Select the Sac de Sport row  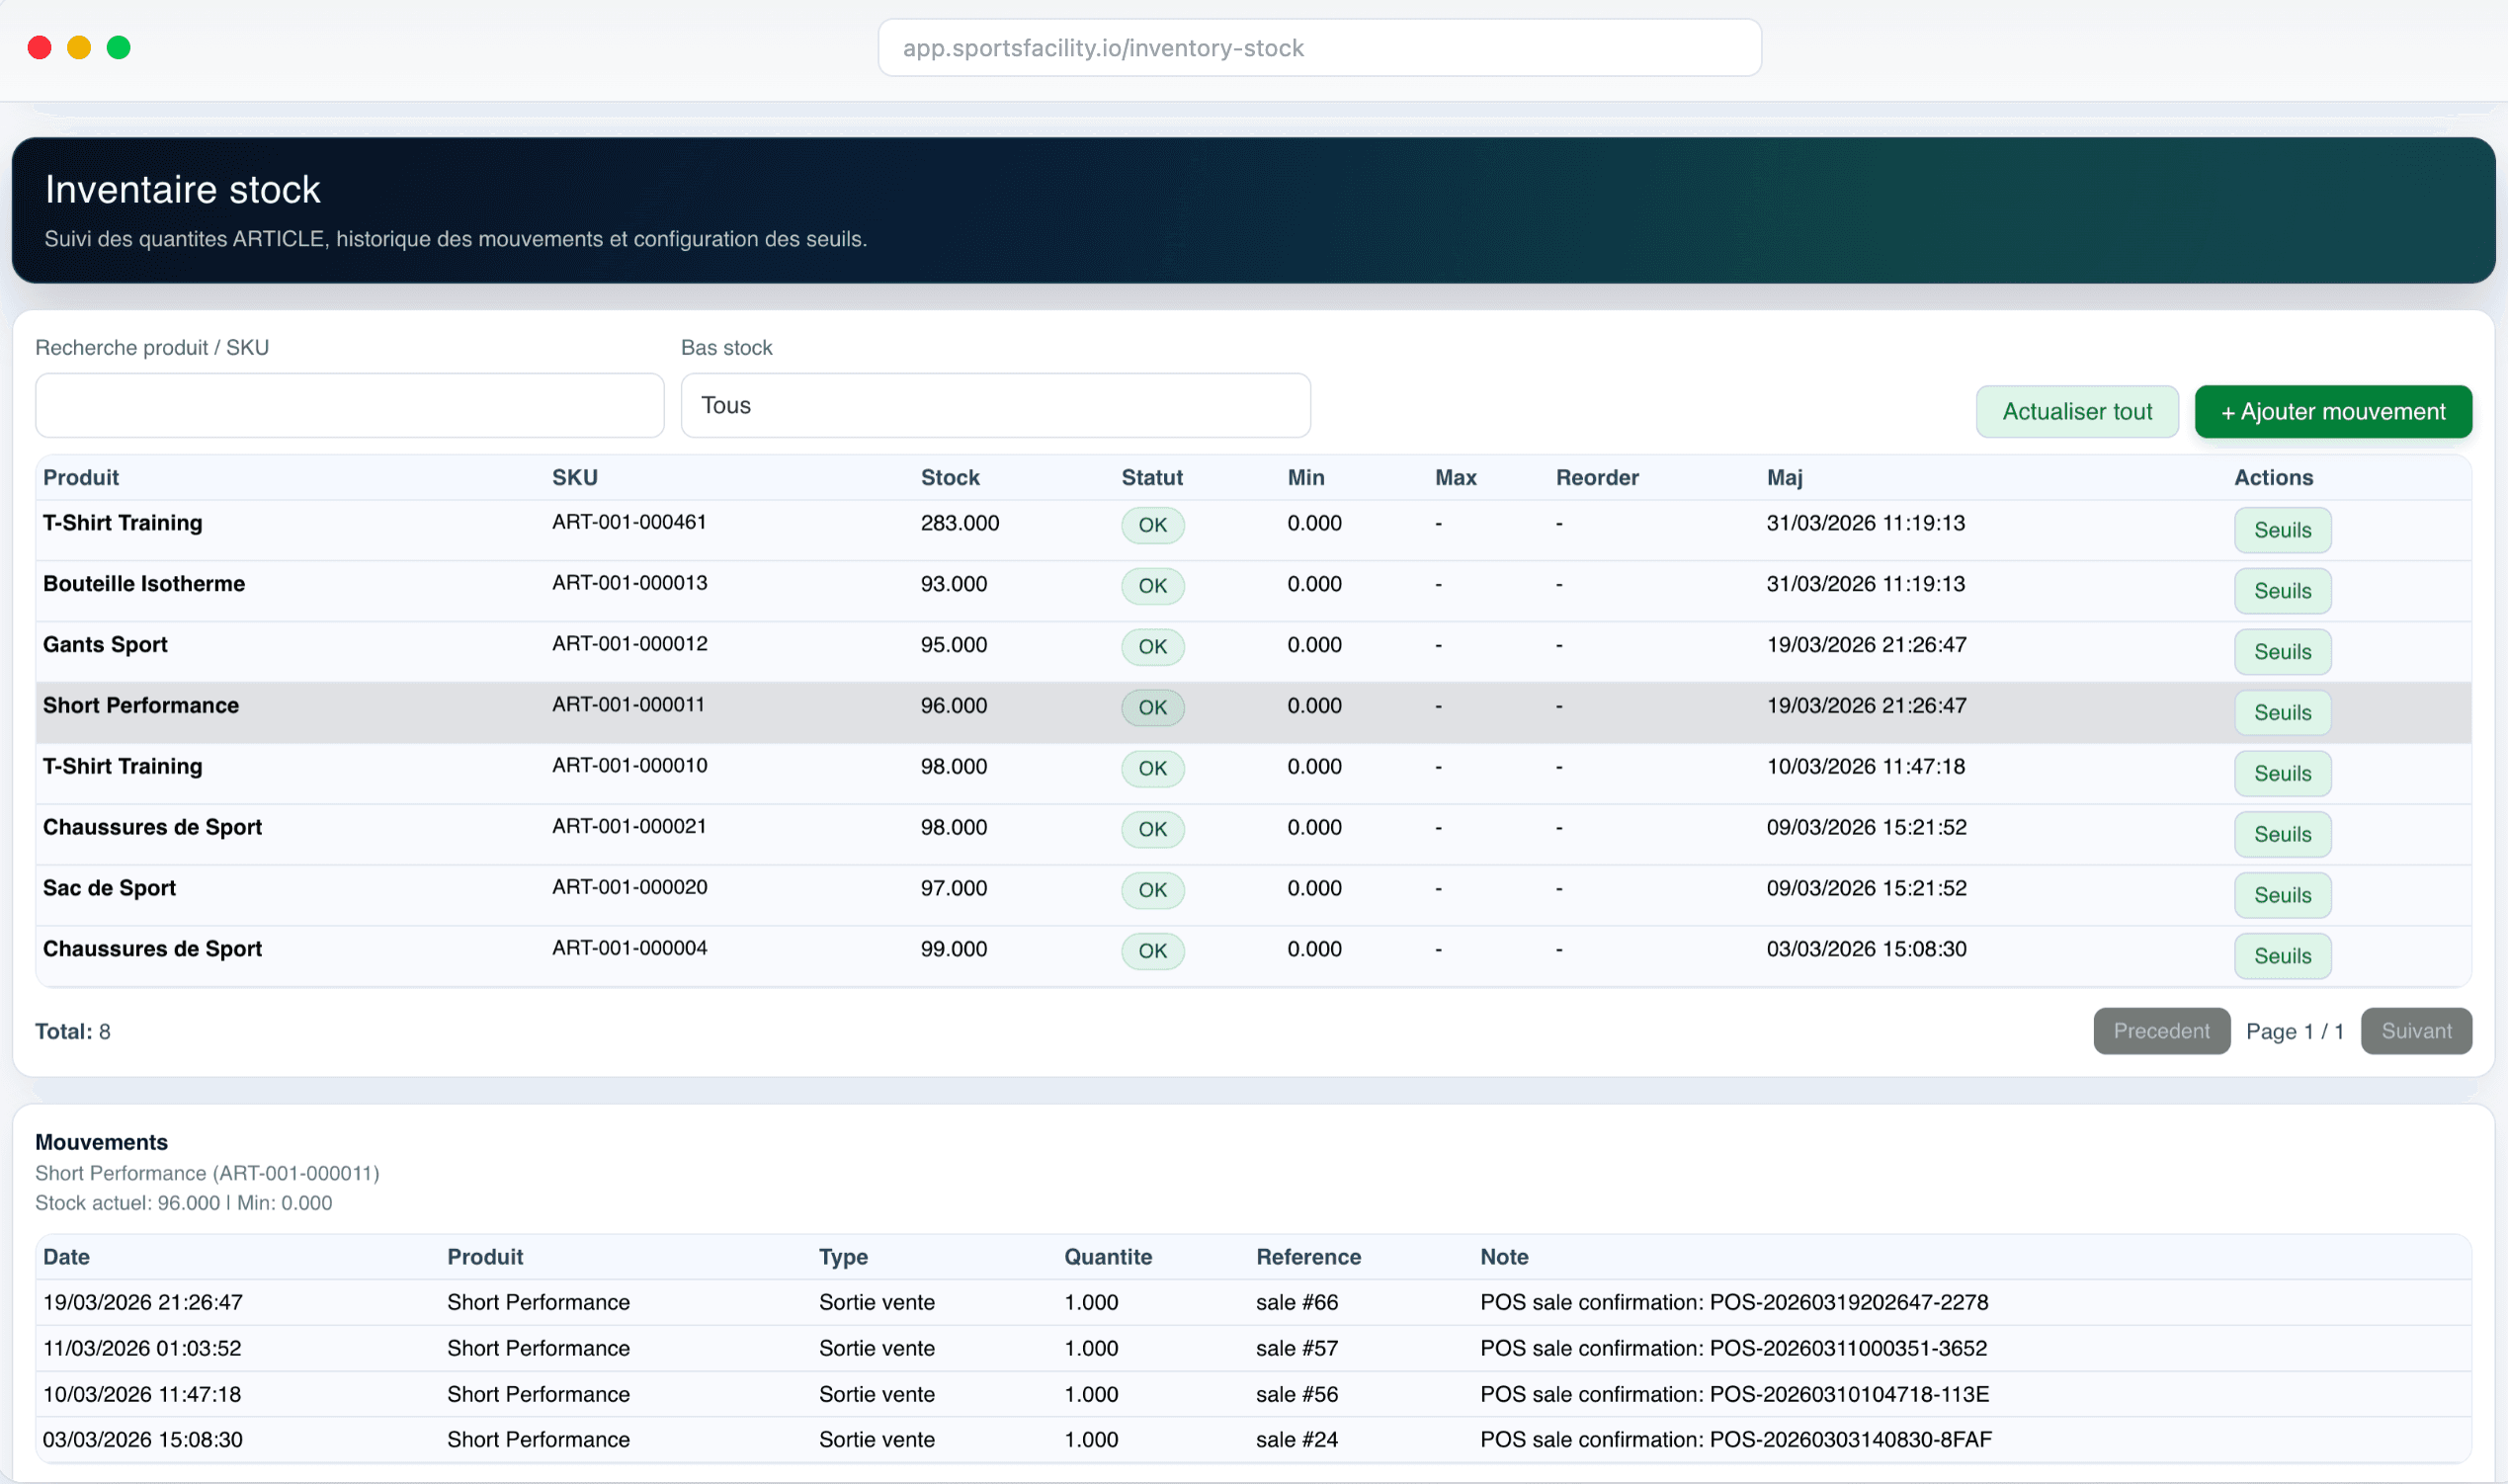tap(109, 888)
